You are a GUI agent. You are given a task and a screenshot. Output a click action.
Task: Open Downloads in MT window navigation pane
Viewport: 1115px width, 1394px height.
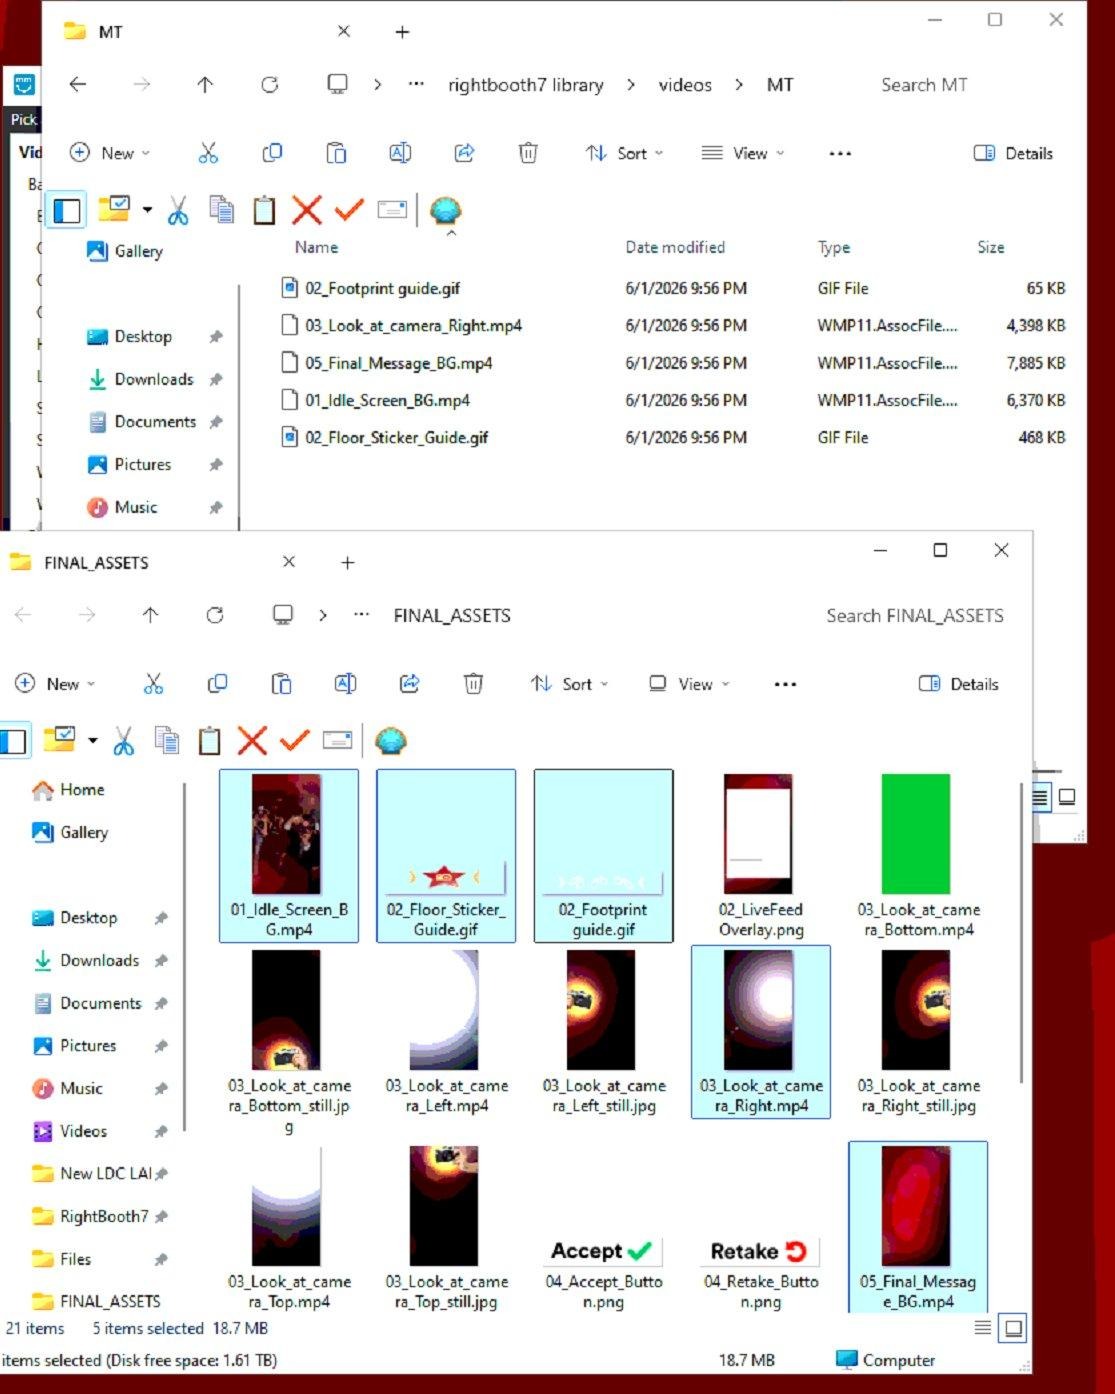coord(154,379)
